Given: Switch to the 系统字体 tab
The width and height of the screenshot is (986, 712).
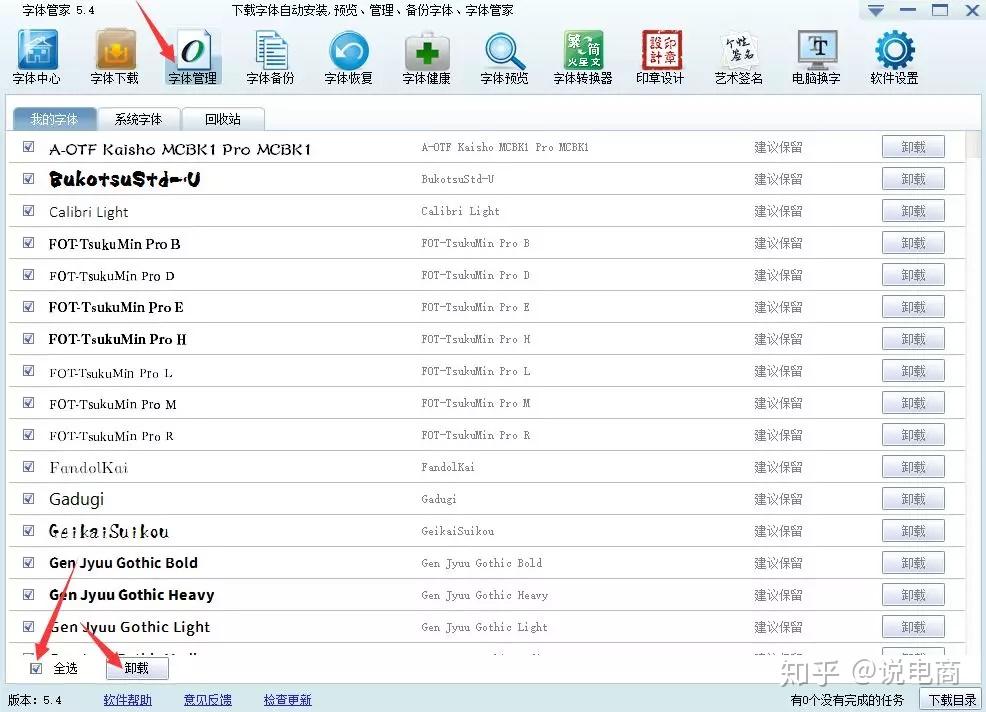Looking at the screenshot, I should pyautogui.click(x=139, y=119).
